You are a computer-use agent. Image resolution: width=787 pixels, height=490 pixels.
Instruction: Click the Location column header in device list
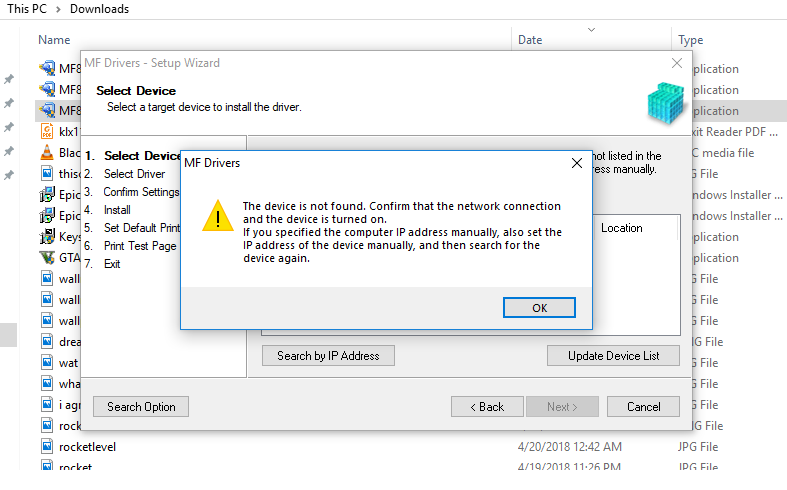pyautogui.click(x=621, y=228)
